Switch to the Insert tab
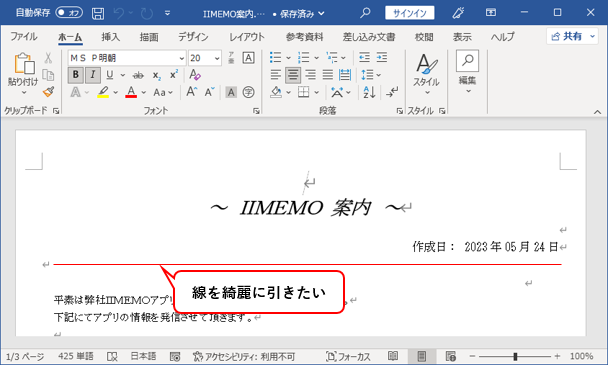This screenshot has height=365, width=608. coord(111,37)
